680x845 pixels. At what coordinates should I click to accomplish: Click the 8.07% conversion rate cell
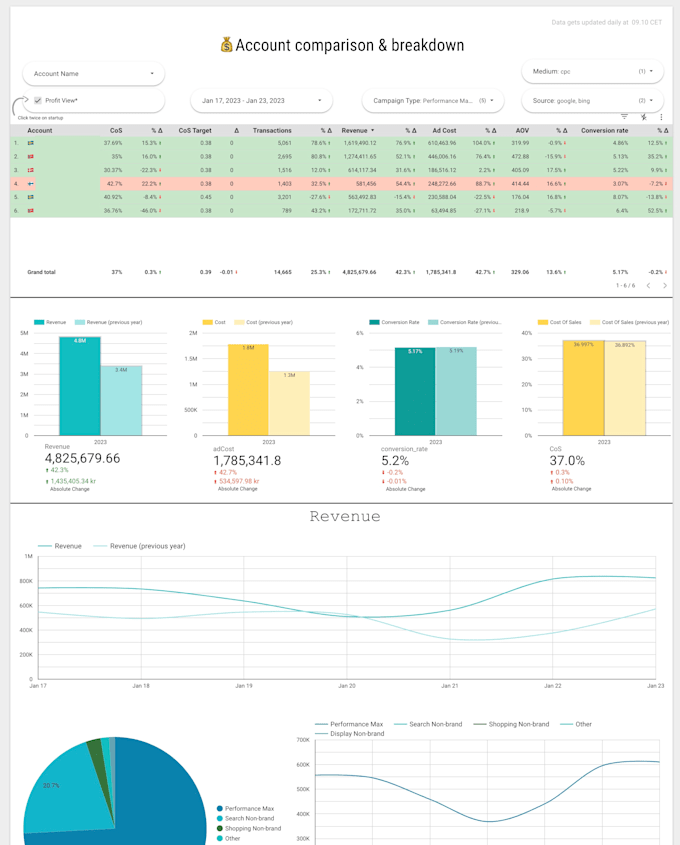coord(620,197)
